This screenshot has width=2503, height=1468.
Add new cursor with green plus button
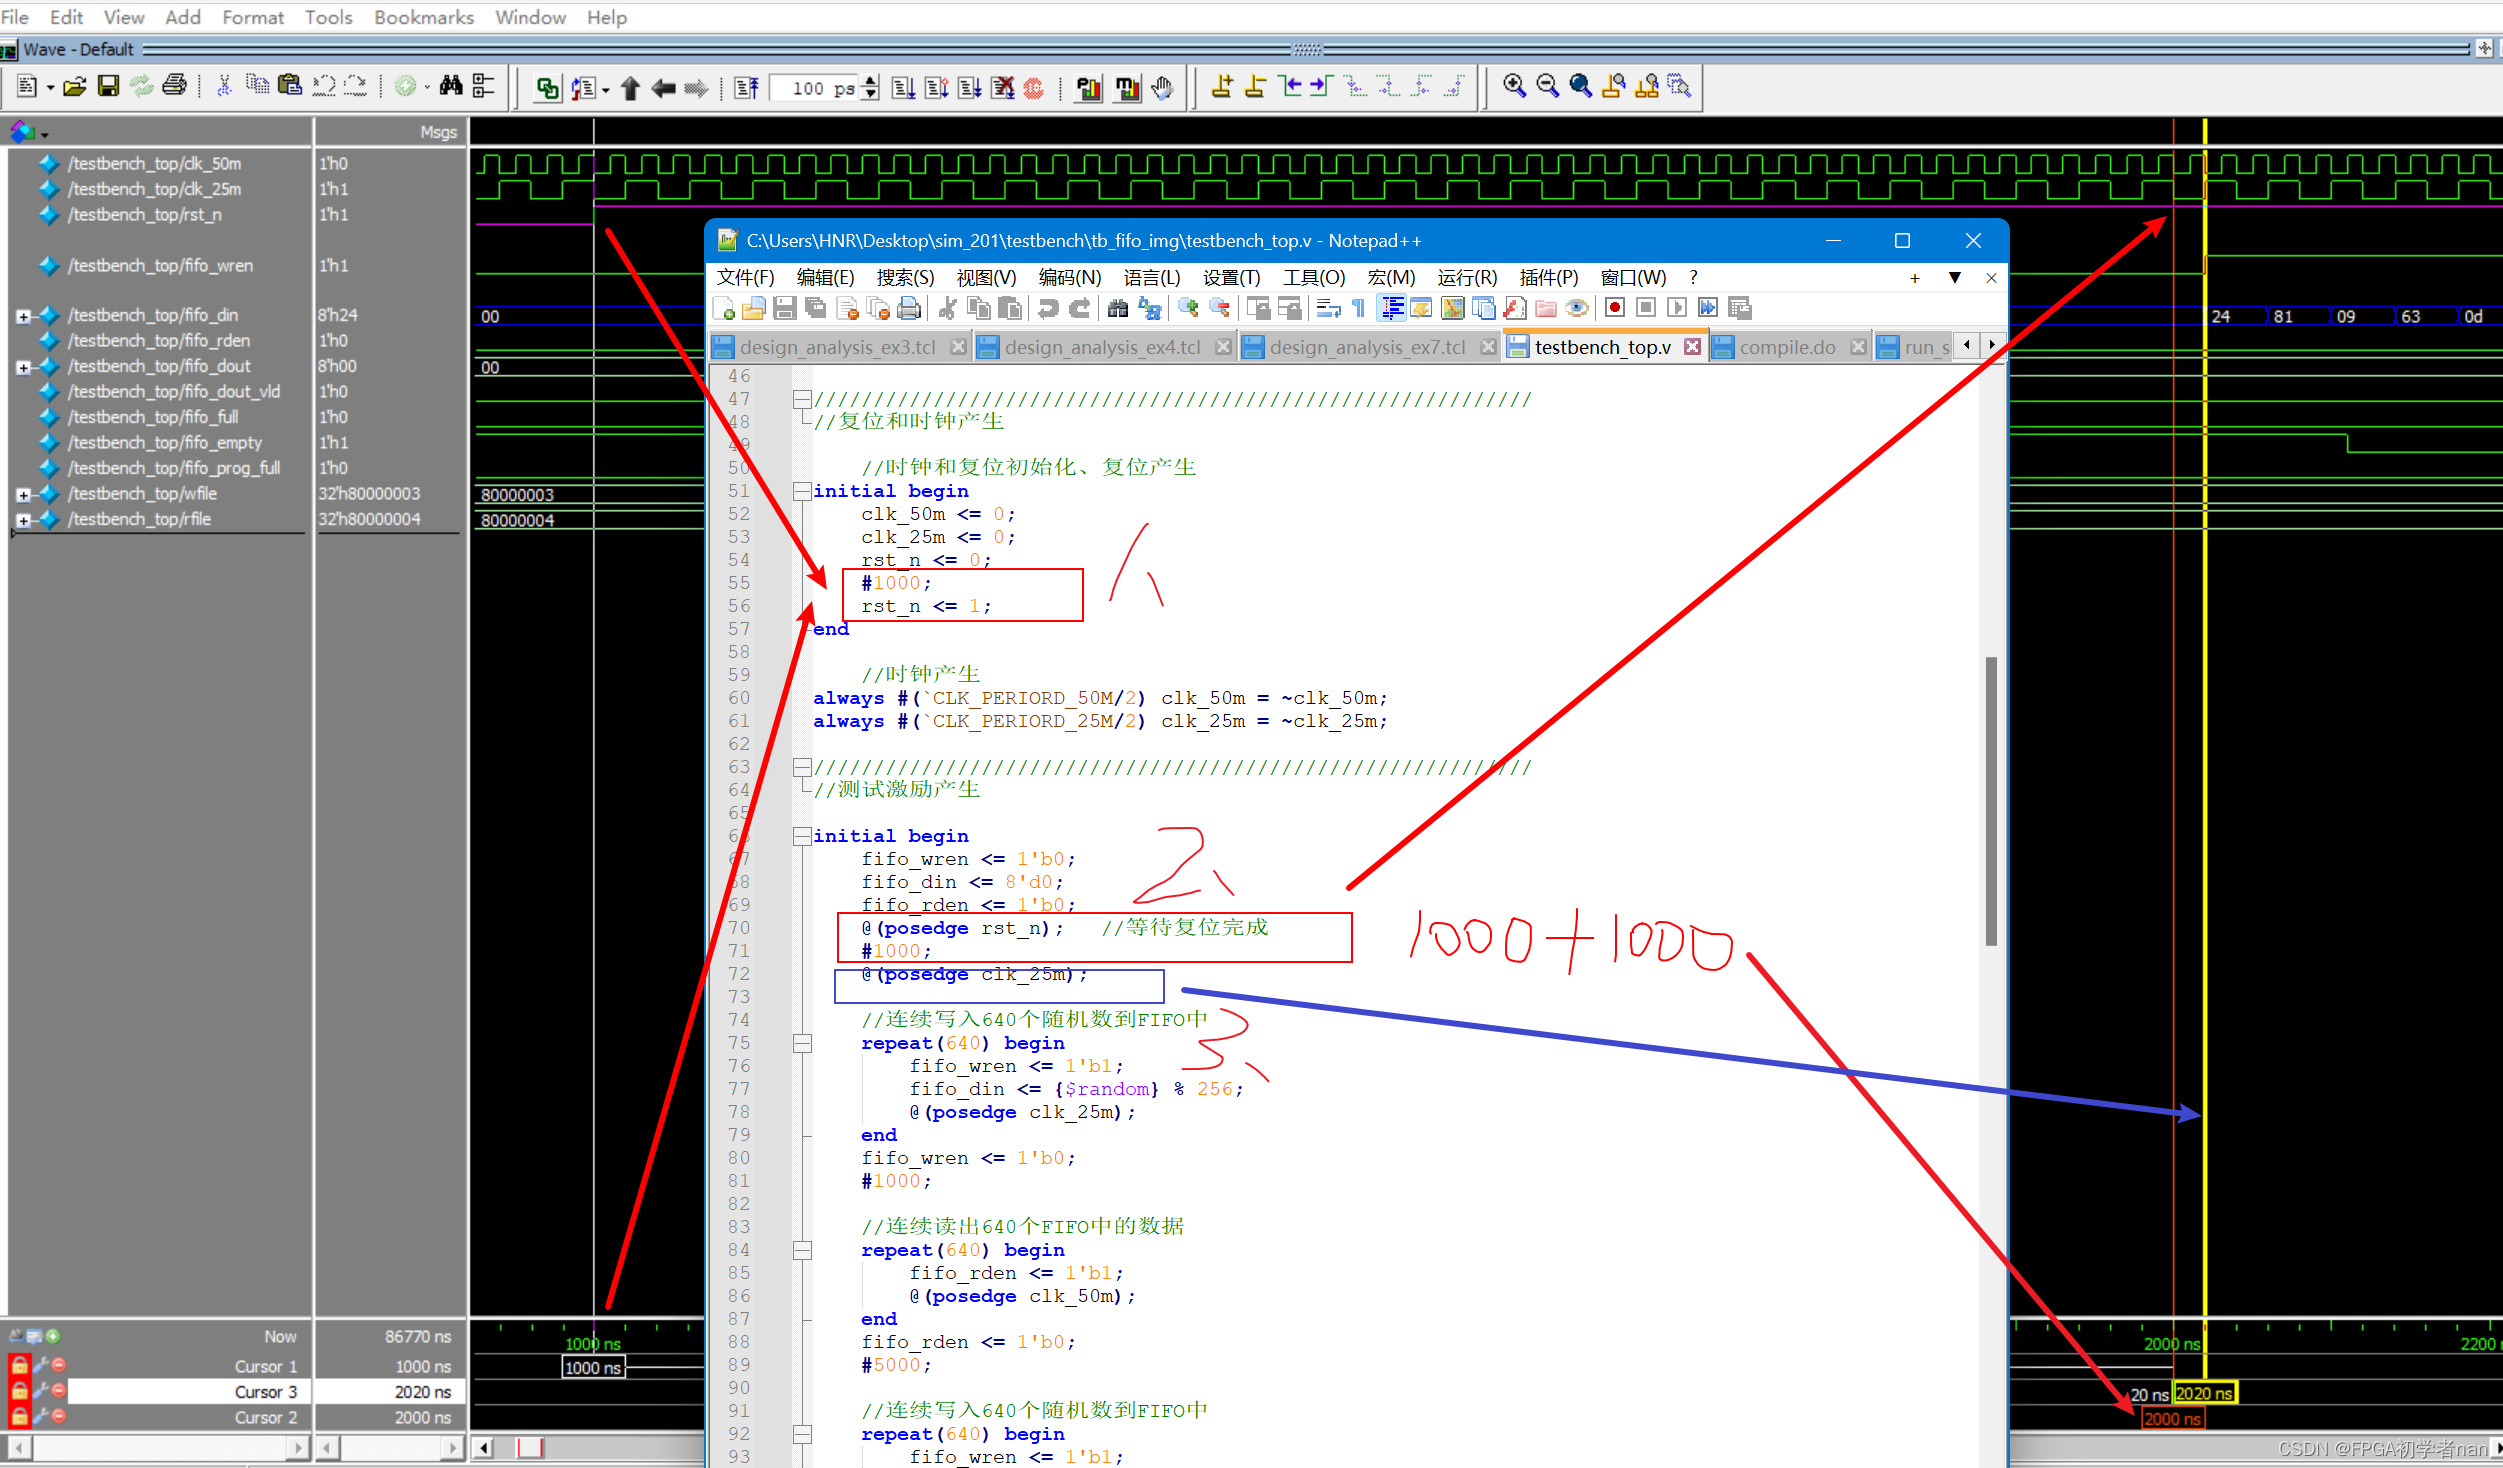click(53, 1336)
